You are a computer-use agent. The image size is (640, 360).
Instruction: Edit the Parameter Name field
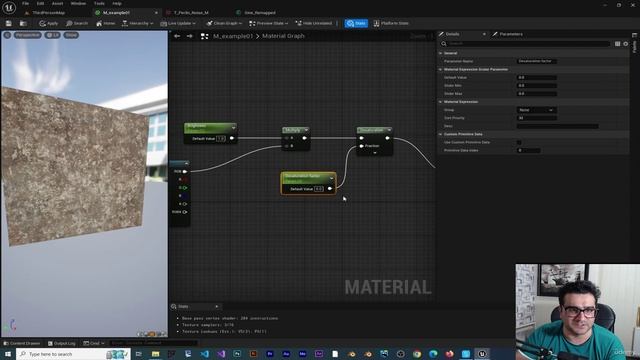[x=537, y=61]
